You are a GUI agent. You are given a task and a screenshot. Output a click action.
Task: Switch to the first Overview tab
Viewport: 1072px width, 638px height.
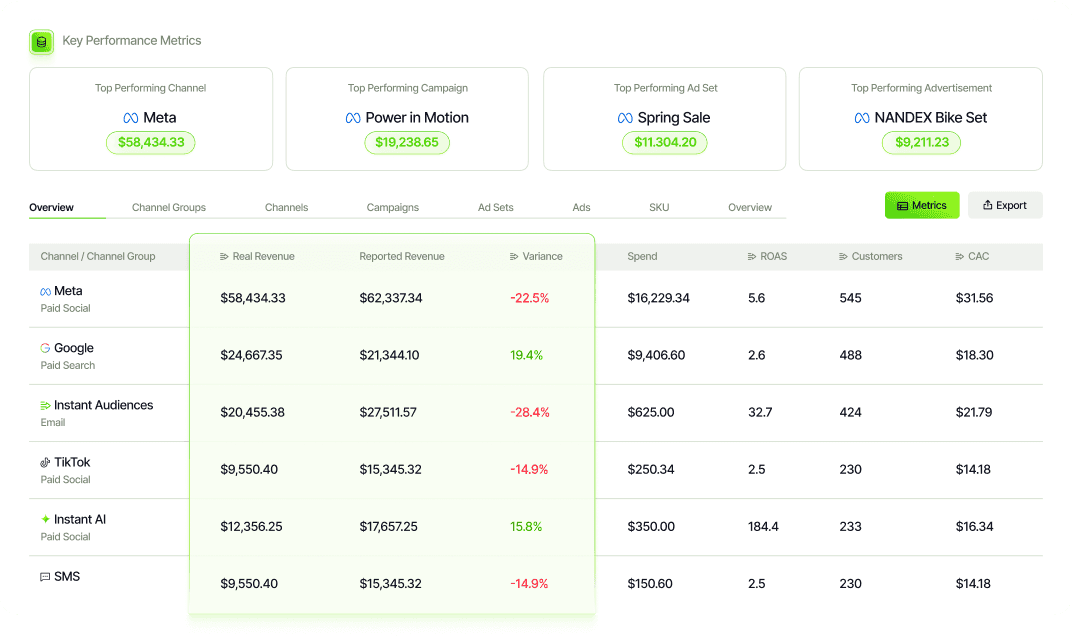pos(51,207)
